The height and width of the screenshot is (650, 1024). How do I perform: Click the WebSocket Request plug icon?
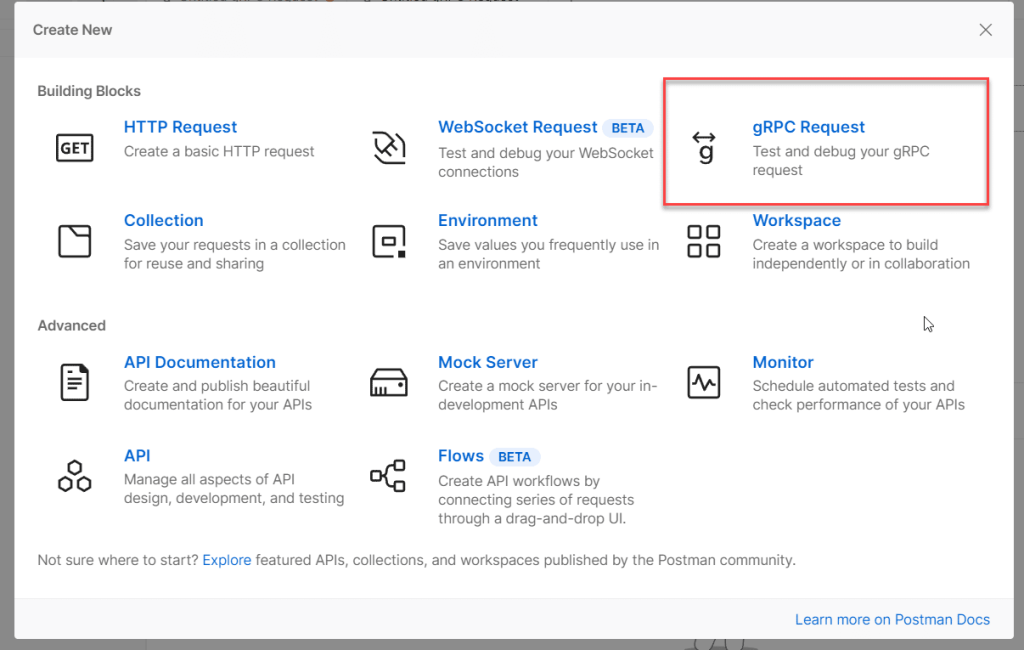(389, 147)
